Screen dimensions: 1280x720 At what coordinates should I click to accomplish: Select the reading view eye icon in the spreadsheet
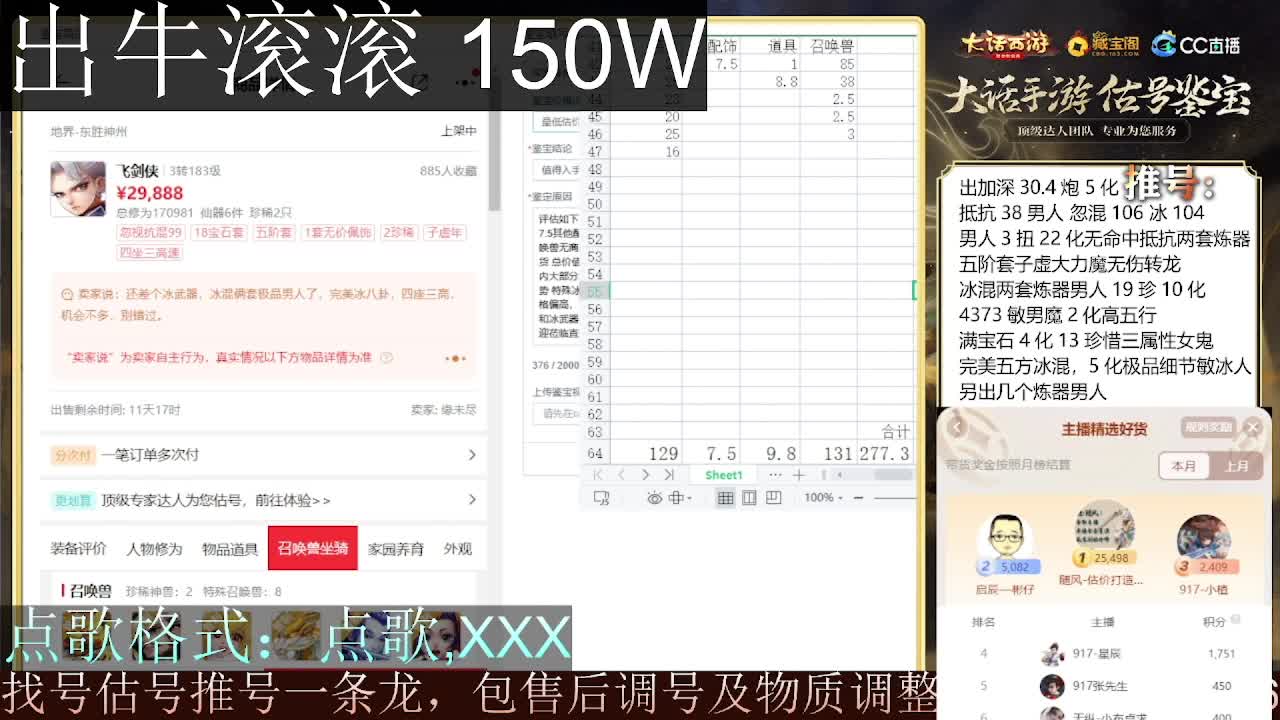pyautogui.click(x=654, y=498)
